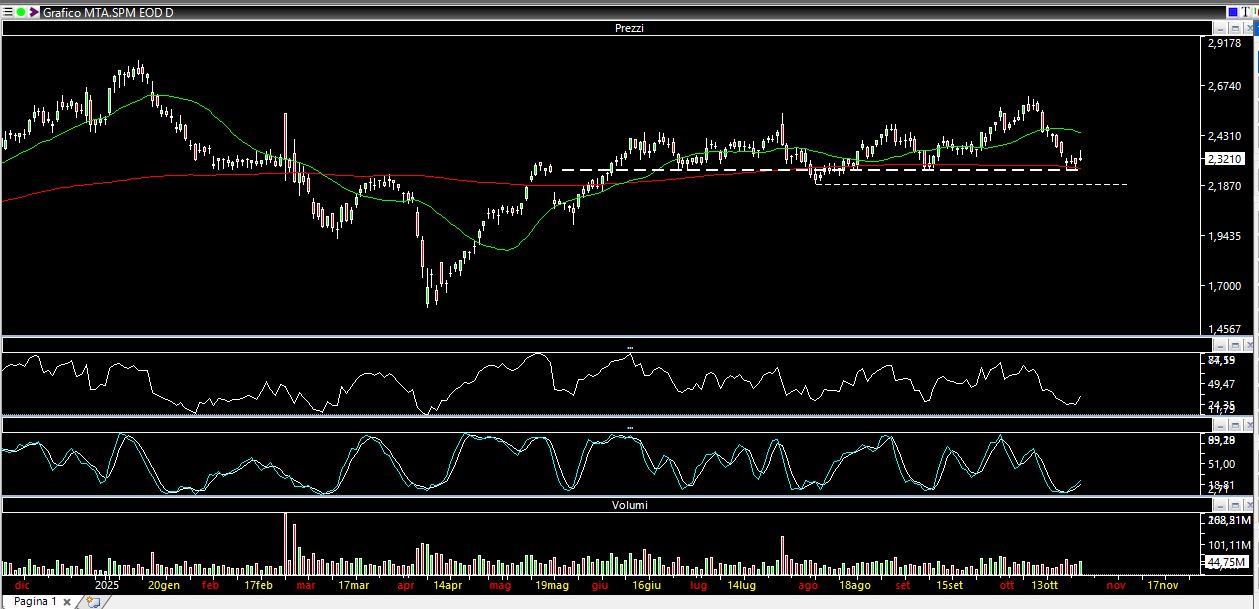Click the purple arrow icon in title bar

34,13
